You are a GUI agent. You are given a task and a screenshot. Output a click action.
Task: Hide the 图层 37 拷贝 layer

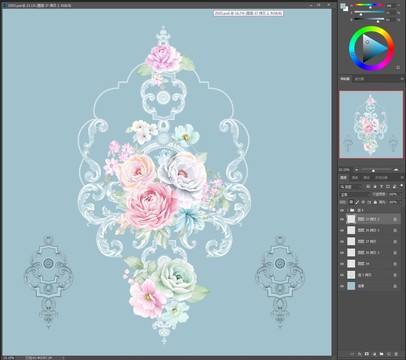342,241
